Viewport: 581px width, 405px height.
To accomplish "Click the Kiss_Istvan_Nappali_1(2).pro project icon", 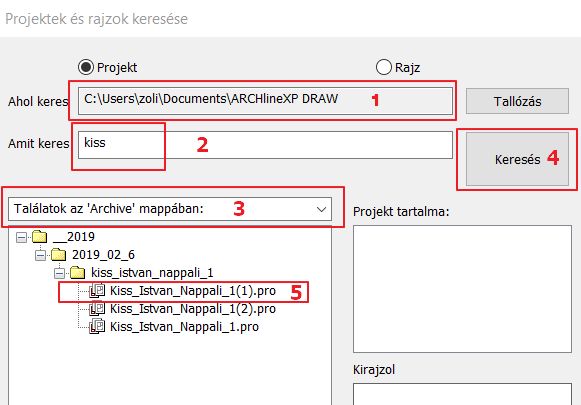I will pyautogui.click(x=97, y=309).
